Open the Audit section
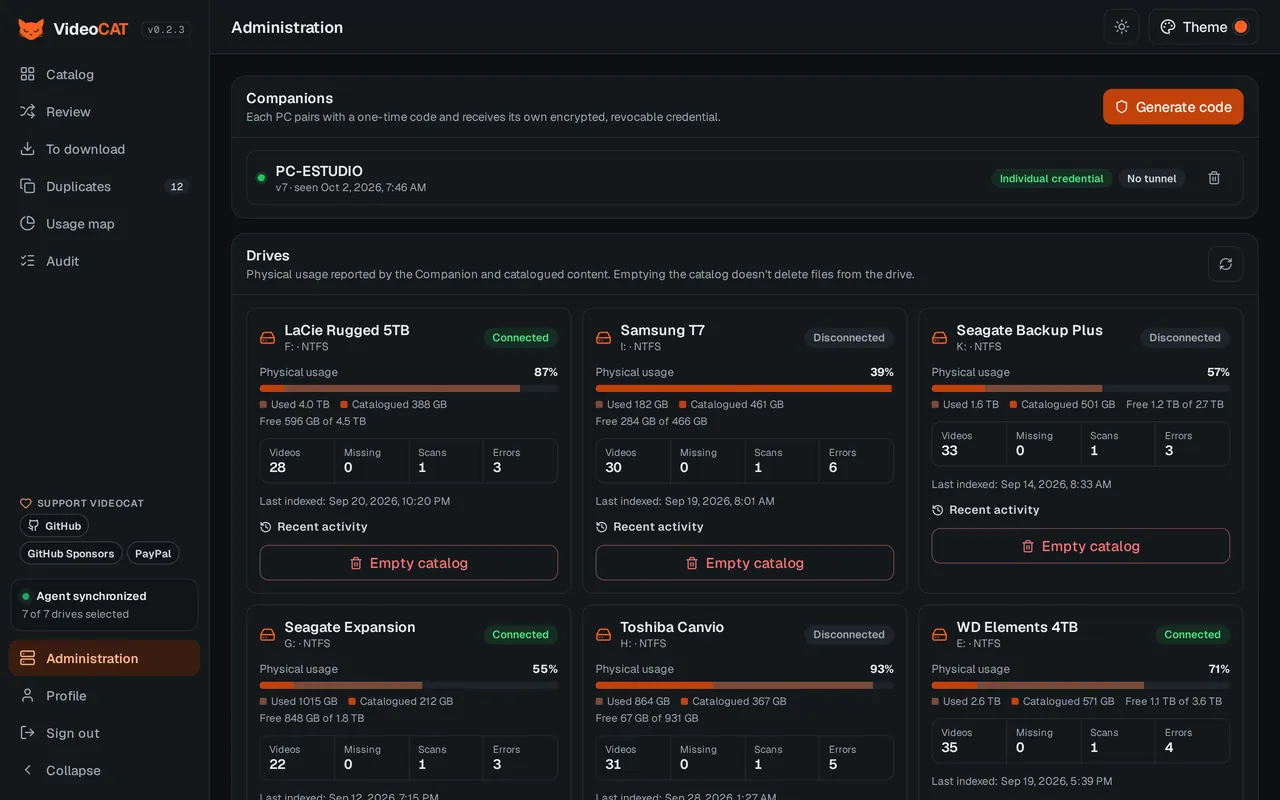The height and width of the screenshot is (800, 1280). click(x=104, y=261)
